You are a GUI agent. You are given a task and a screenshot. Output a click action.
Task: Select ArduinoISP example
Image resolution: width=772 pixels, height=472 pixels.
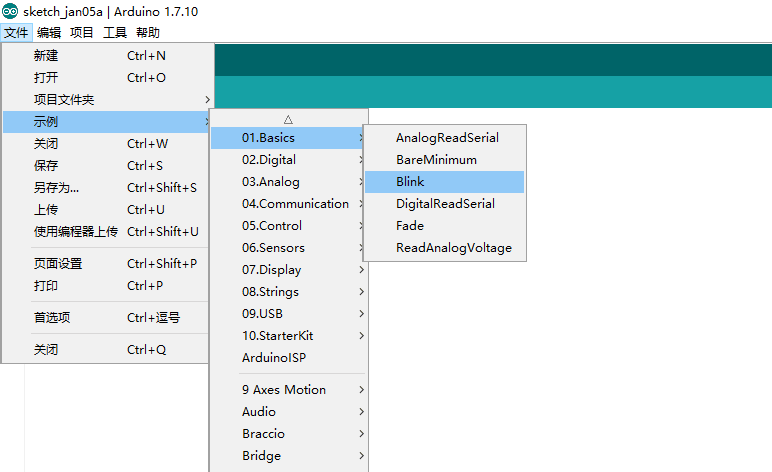(273, 358)
